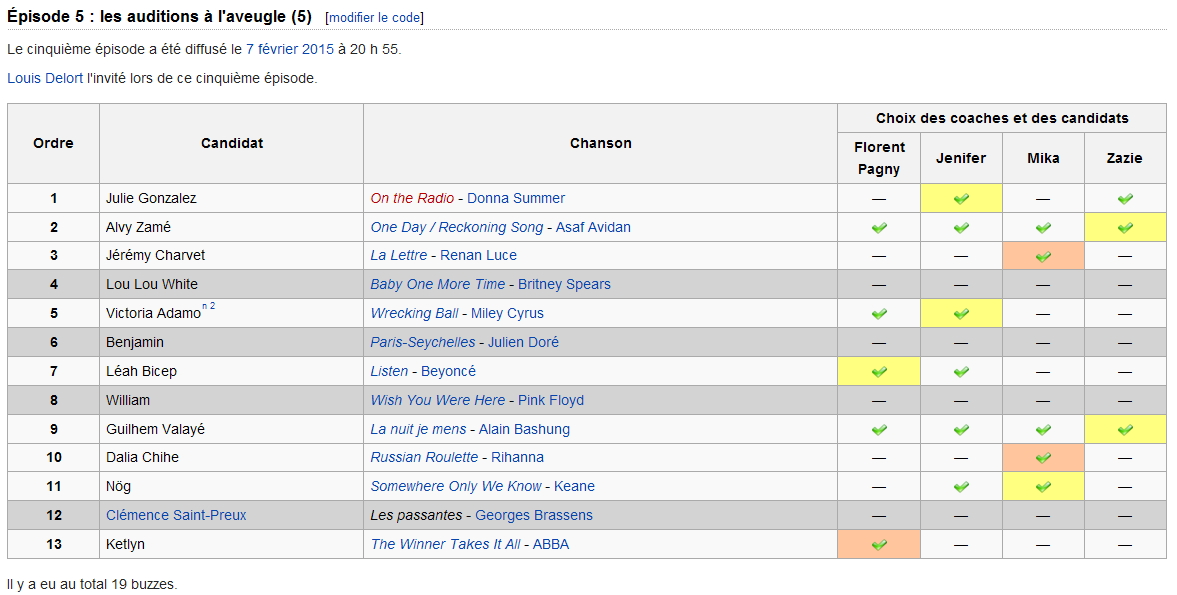This screenshot has width=1177, height=595.
Task: Click Mika's checkmark for Jérémy Charvet
Action: [1043, 257]
